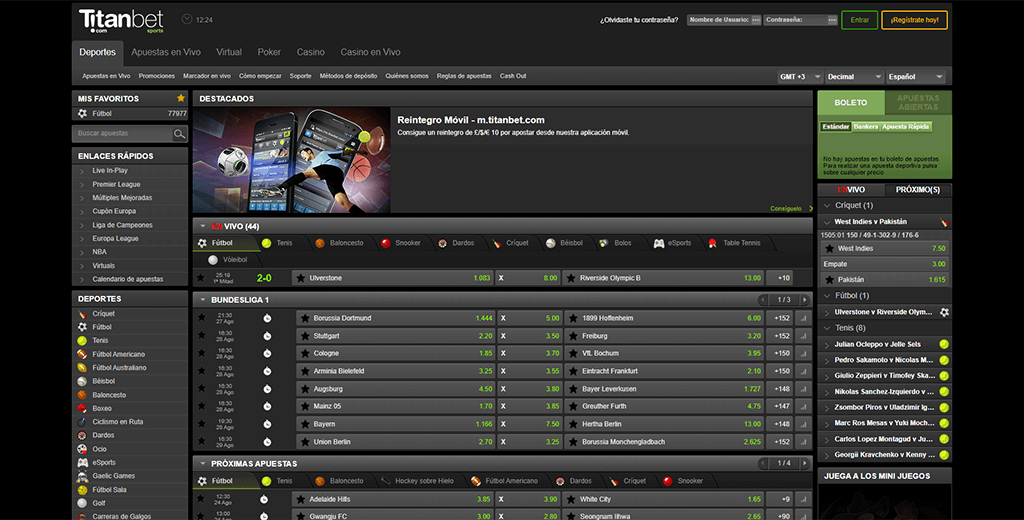Open Ciclismo en Ruta sport
This screenshot has height=520, width=1024.
[118, 422]
